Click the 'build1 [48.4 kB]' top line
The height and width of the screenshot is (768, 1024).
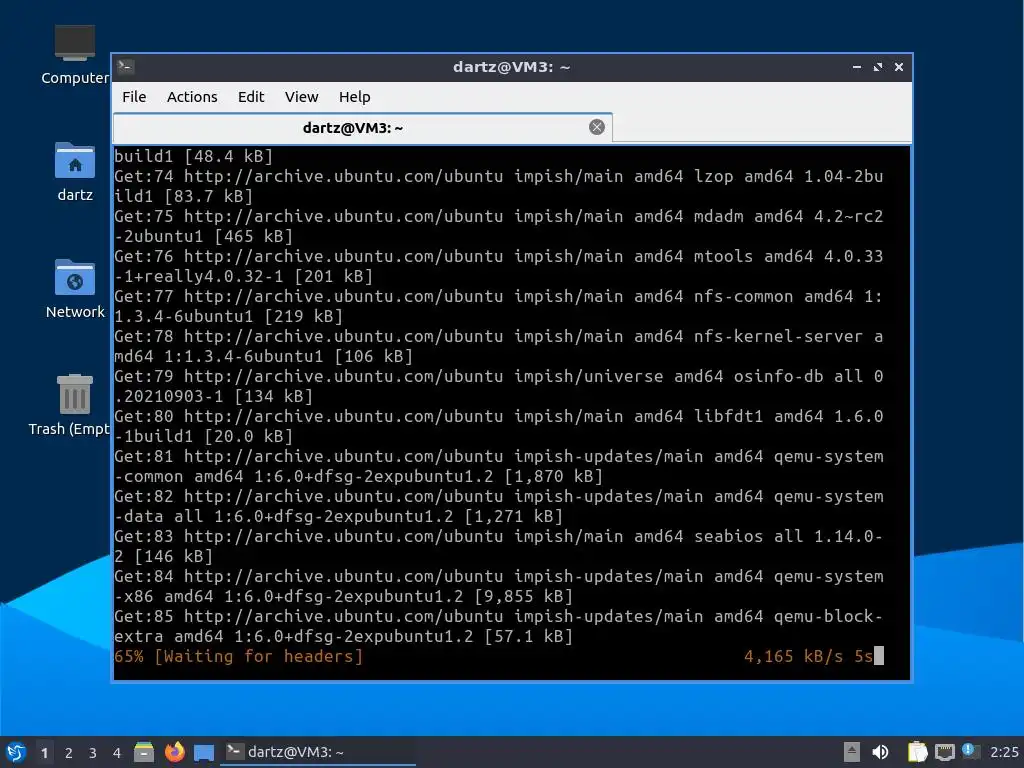tap(193, 156)
